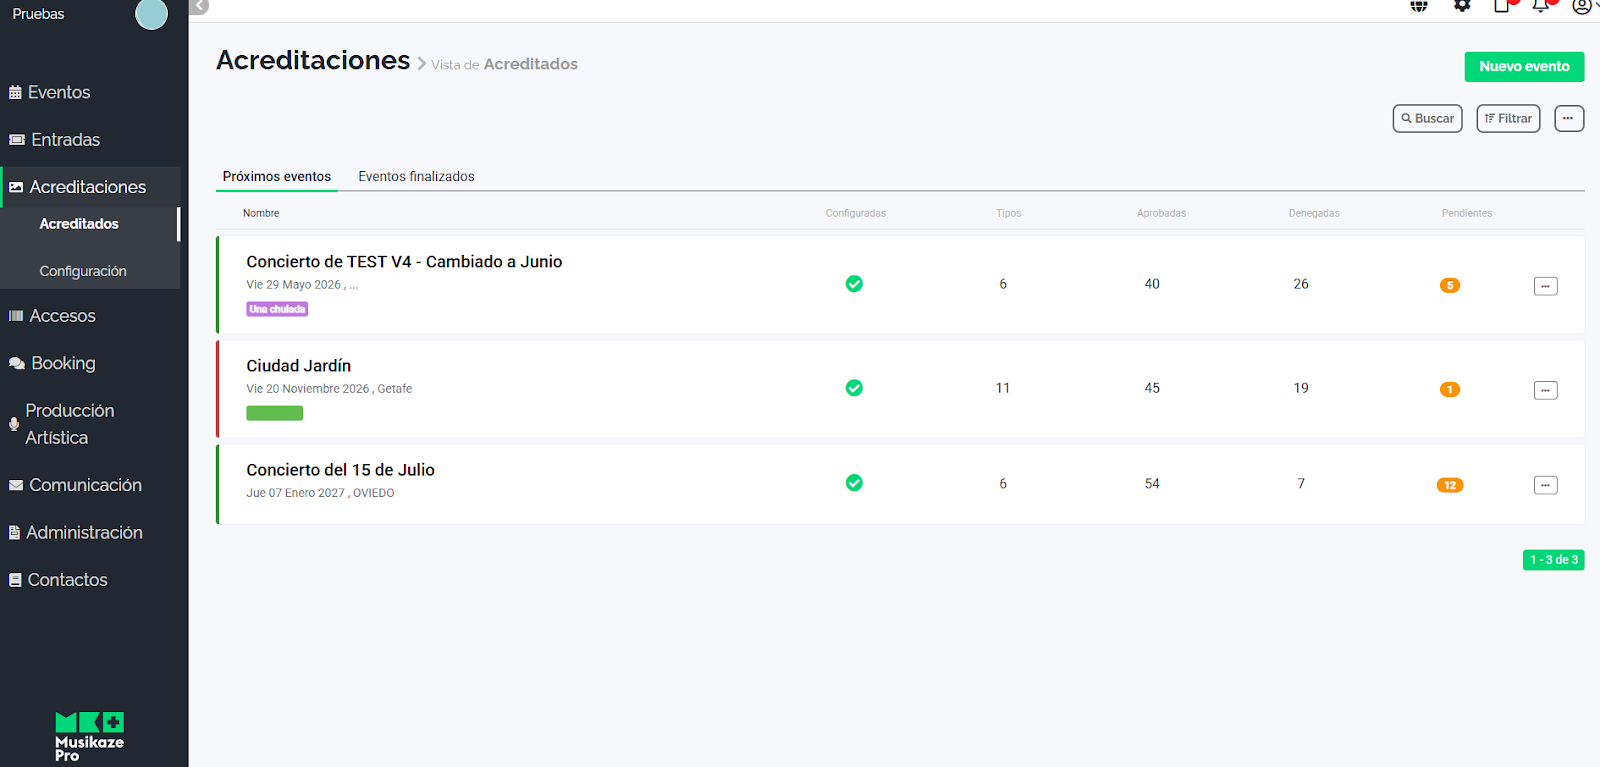Click the Booking chat icon in sidebar
The image size is (1600, 767).
[x=16, y=364]
